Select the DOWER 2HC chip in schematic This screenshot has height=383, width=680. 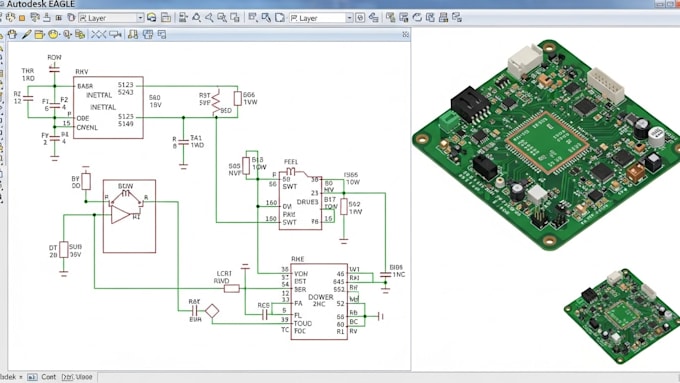pos(320,301)
